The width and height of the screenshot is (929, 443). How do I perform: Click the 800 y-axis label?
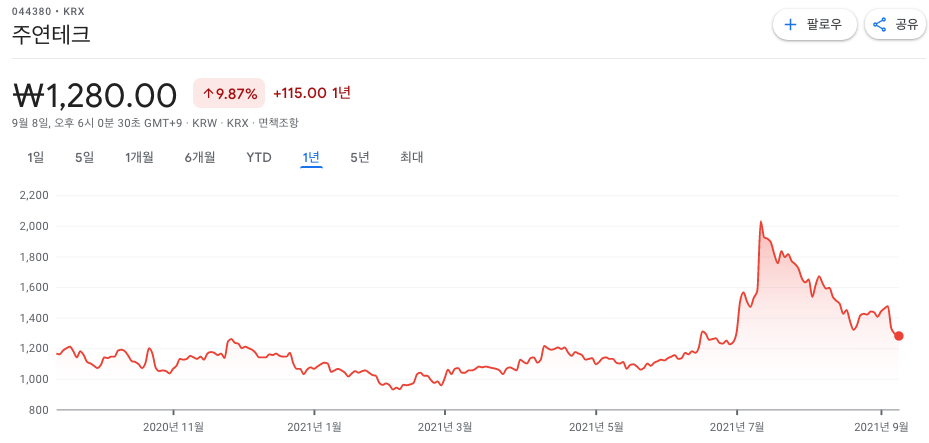tap(40, 410)
